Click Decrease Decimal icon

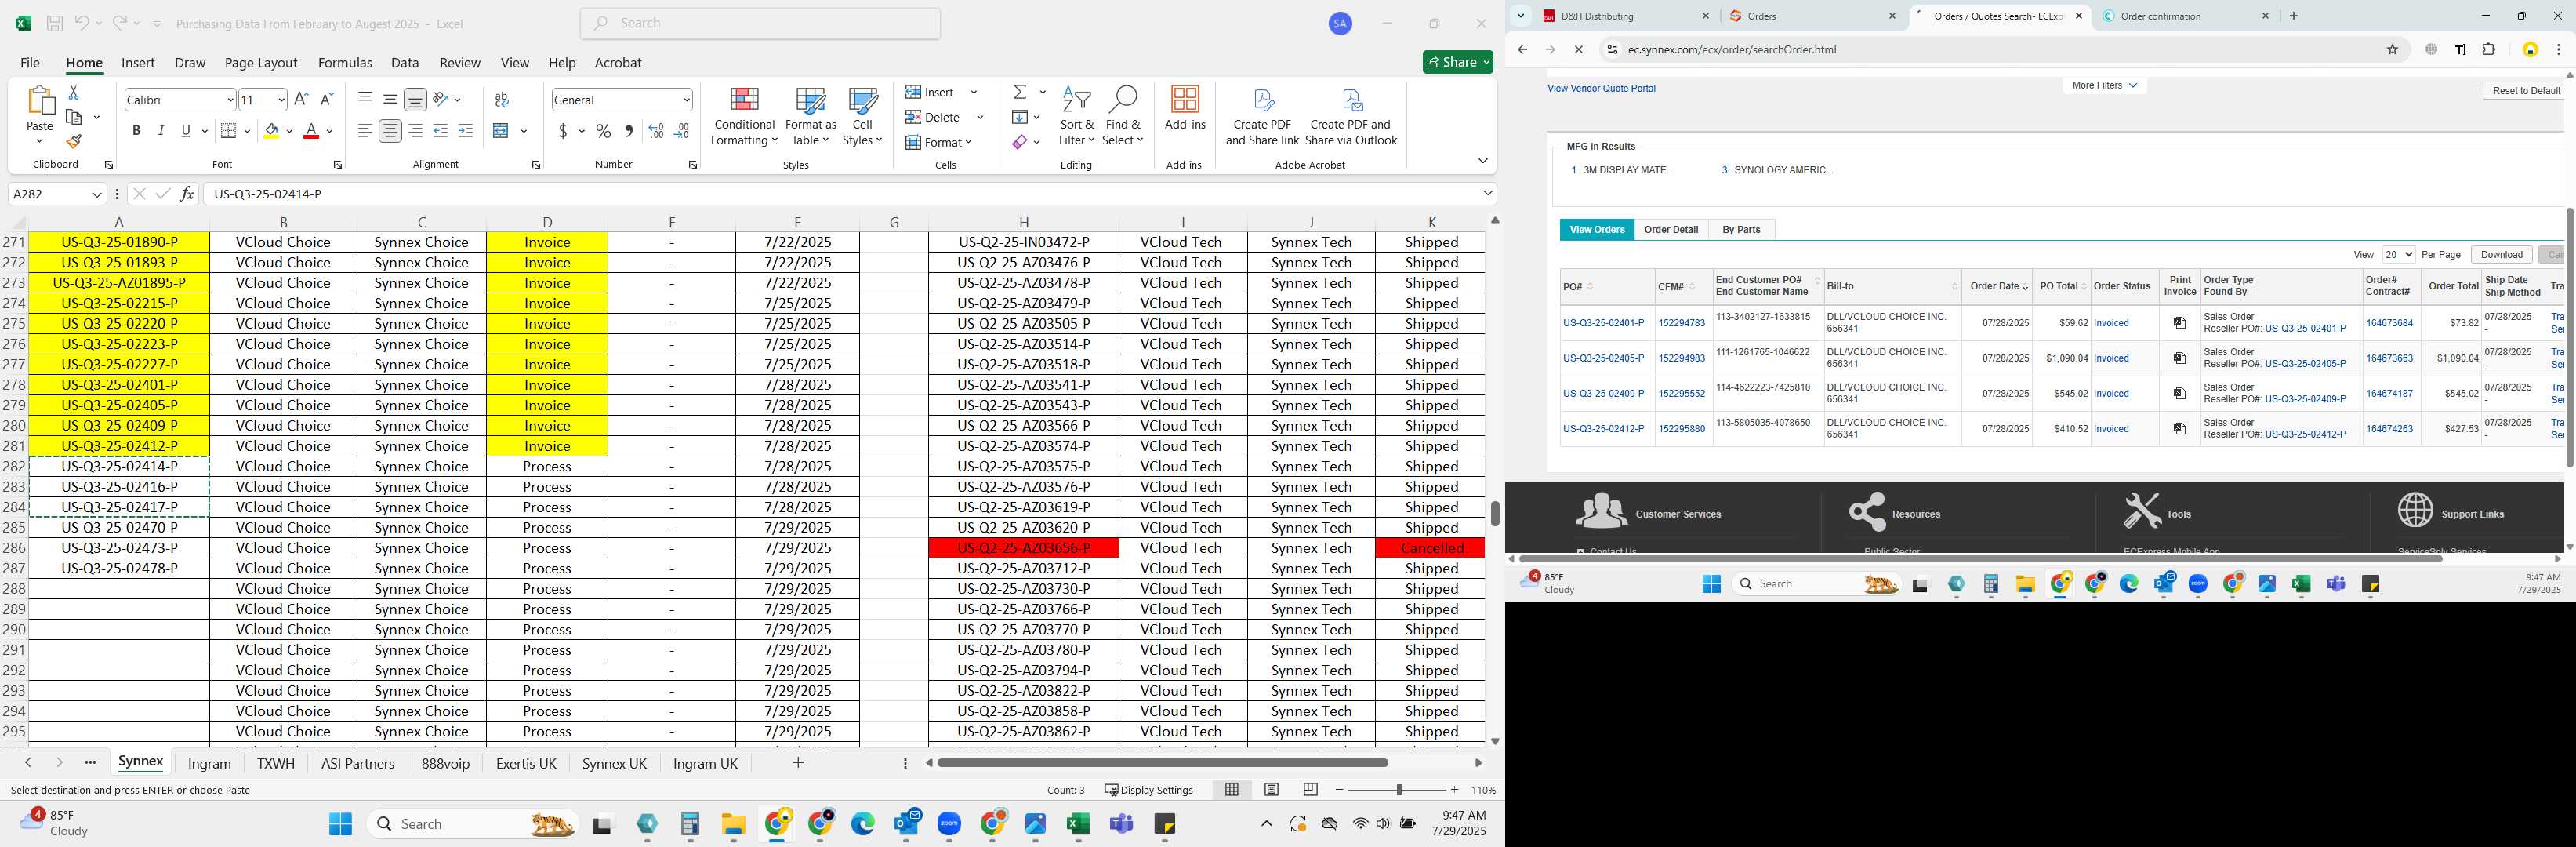pos(681,131)
